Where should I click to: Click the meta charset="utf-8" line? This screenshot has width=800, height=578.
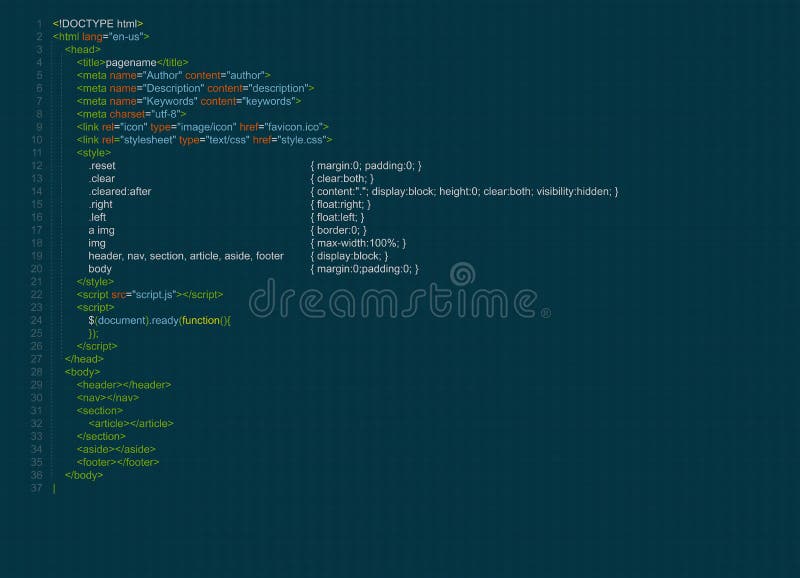coord(132,114)
